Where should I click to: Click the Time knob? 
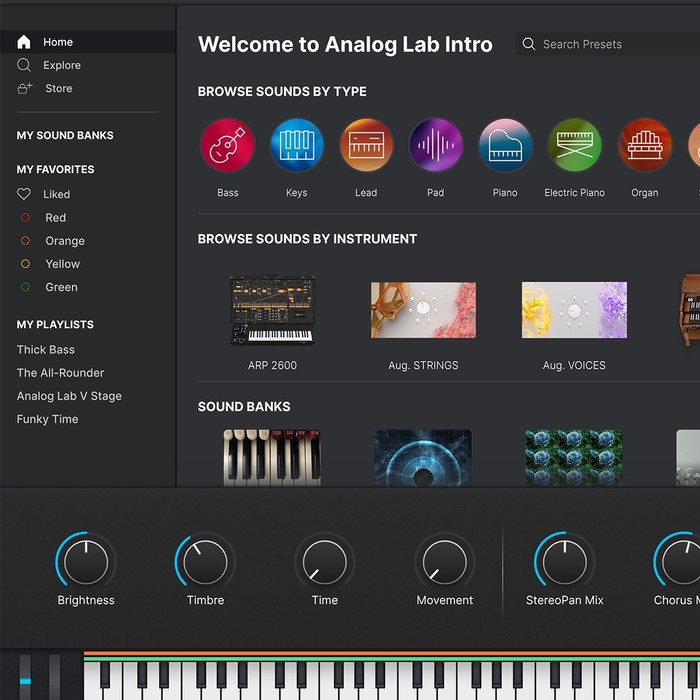point(325,562)
